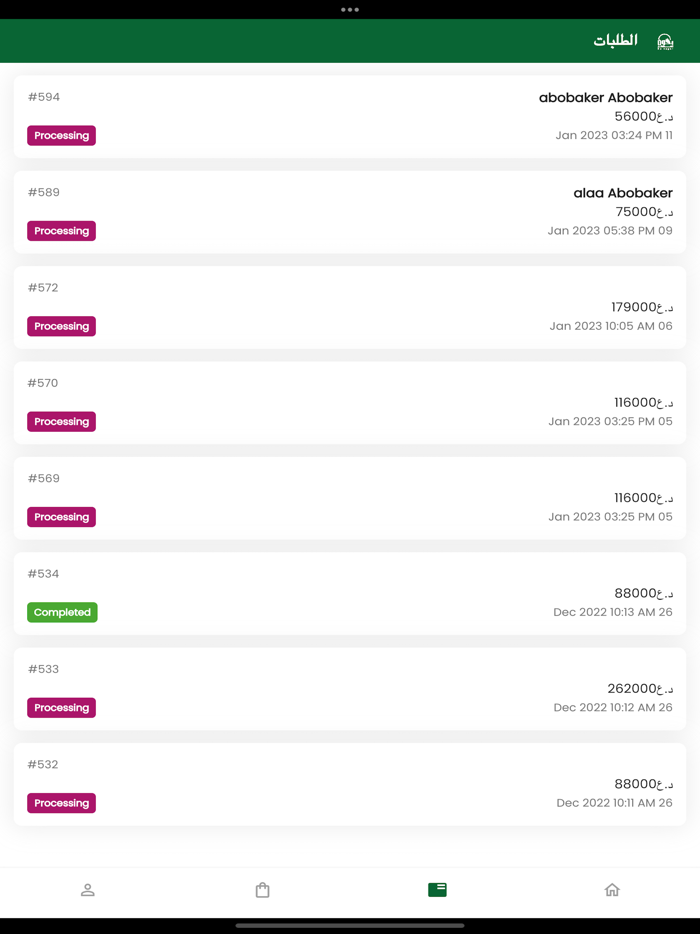Tap the Dec 2022 10:13 AM date
This screenshot has width=700, height=934.
(612, 612)
